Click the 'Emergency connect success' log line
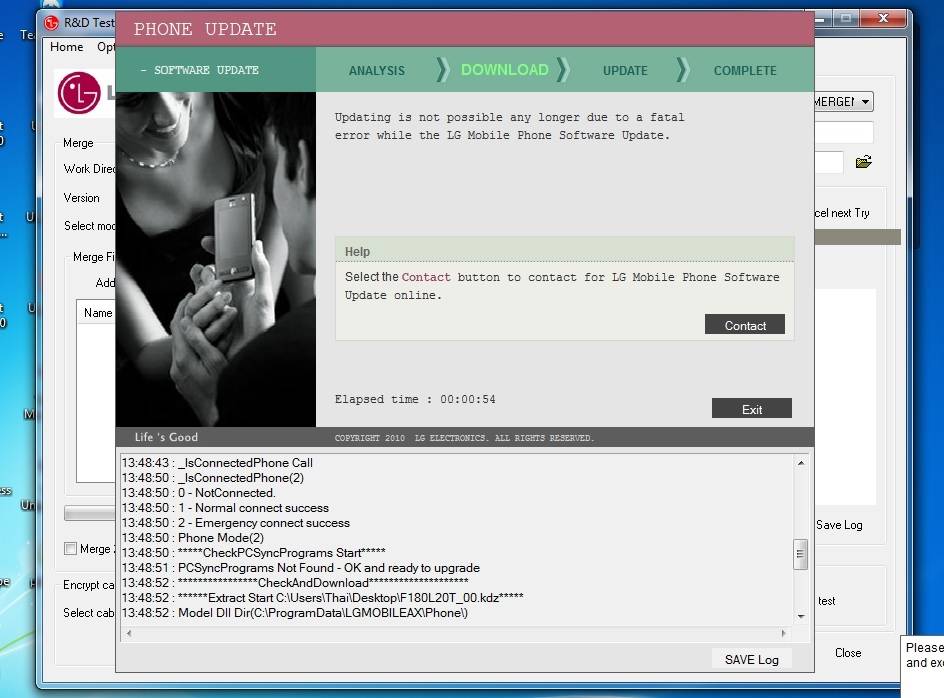The width and height of the screenshot is (944, 698). click(x=236, y=523)
